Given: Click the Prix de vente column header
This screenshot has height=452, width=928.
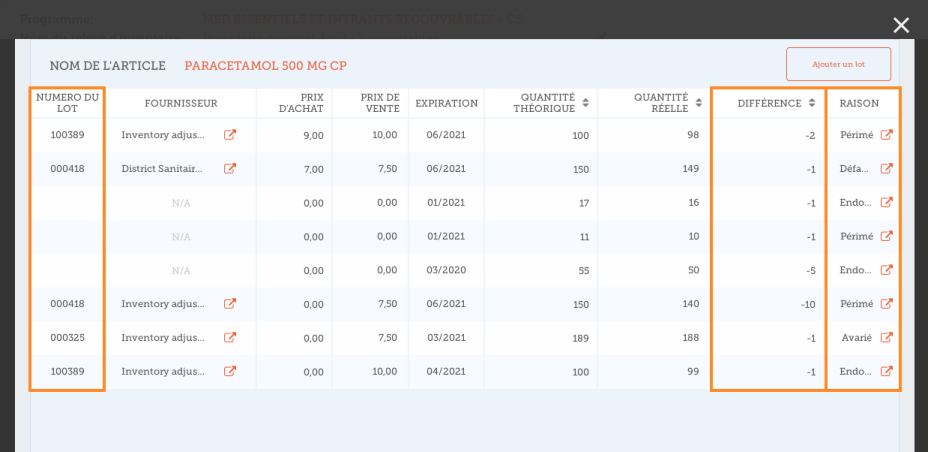Looking at the screenshot, I should click(x=381, y=103).
